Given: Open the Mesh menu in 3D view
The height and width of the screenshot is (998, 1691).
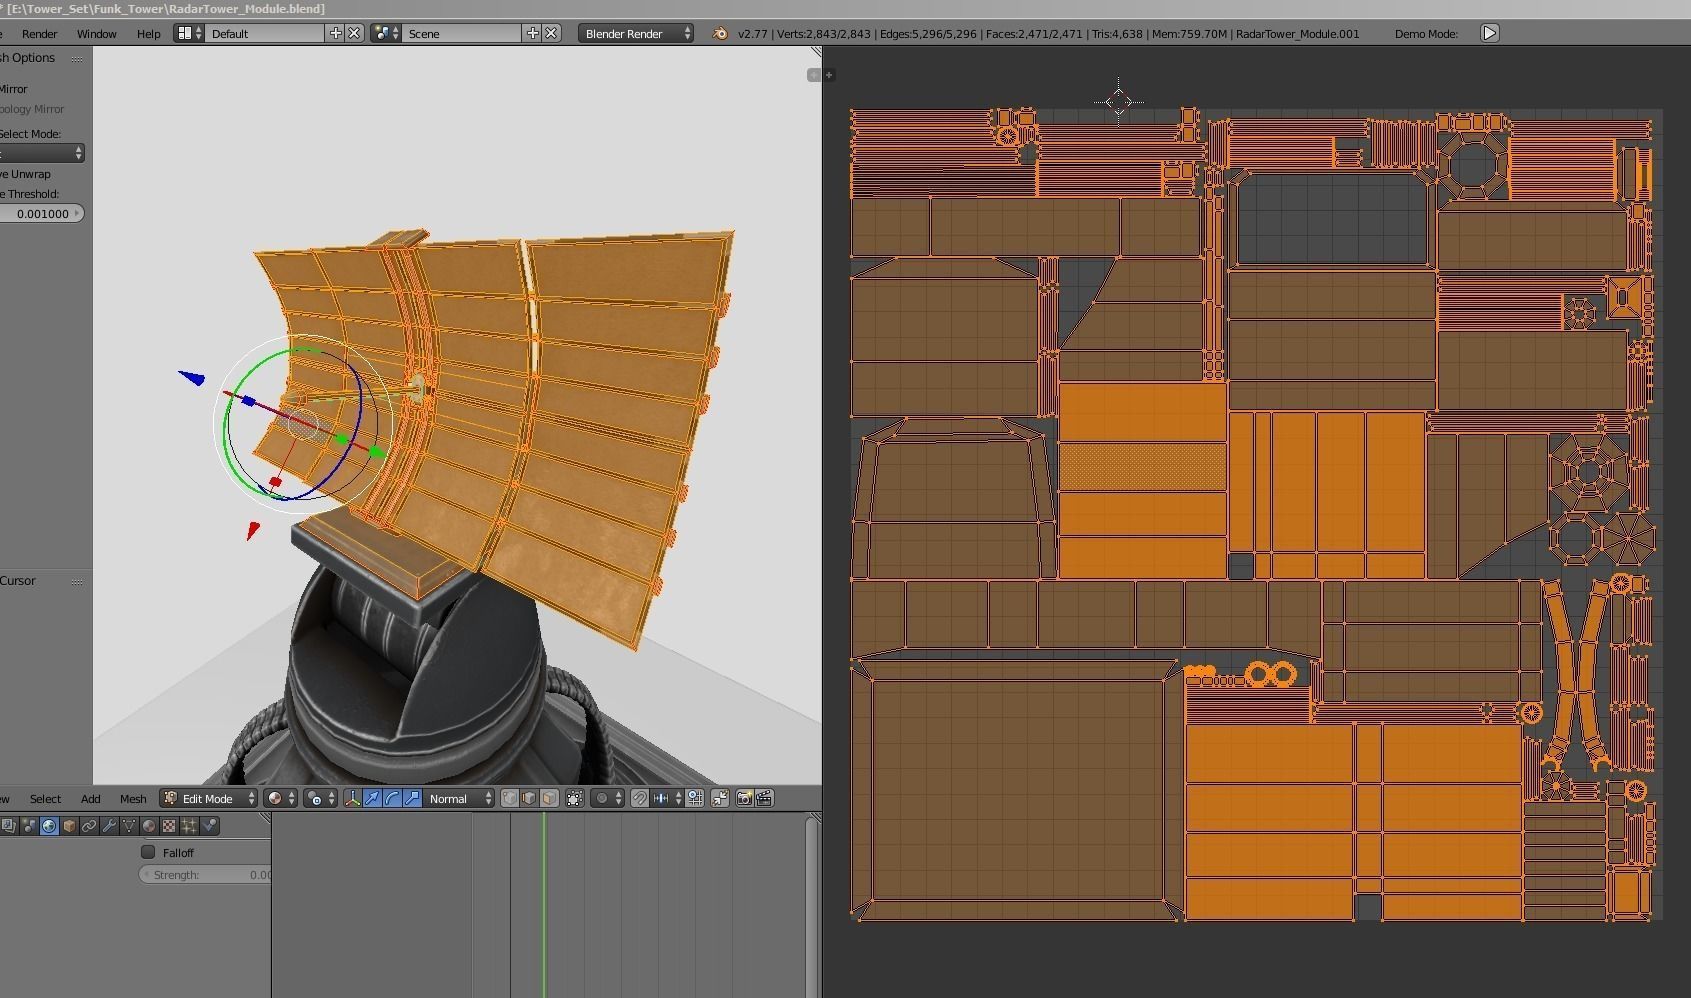Looking at the screenshot, I should (x=133, y=799).
